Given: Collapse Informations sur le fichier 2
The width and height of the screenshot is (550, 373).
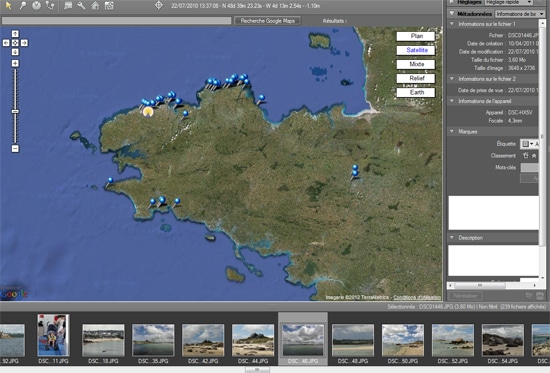Looking at the screenshot, I should [452, 79].
